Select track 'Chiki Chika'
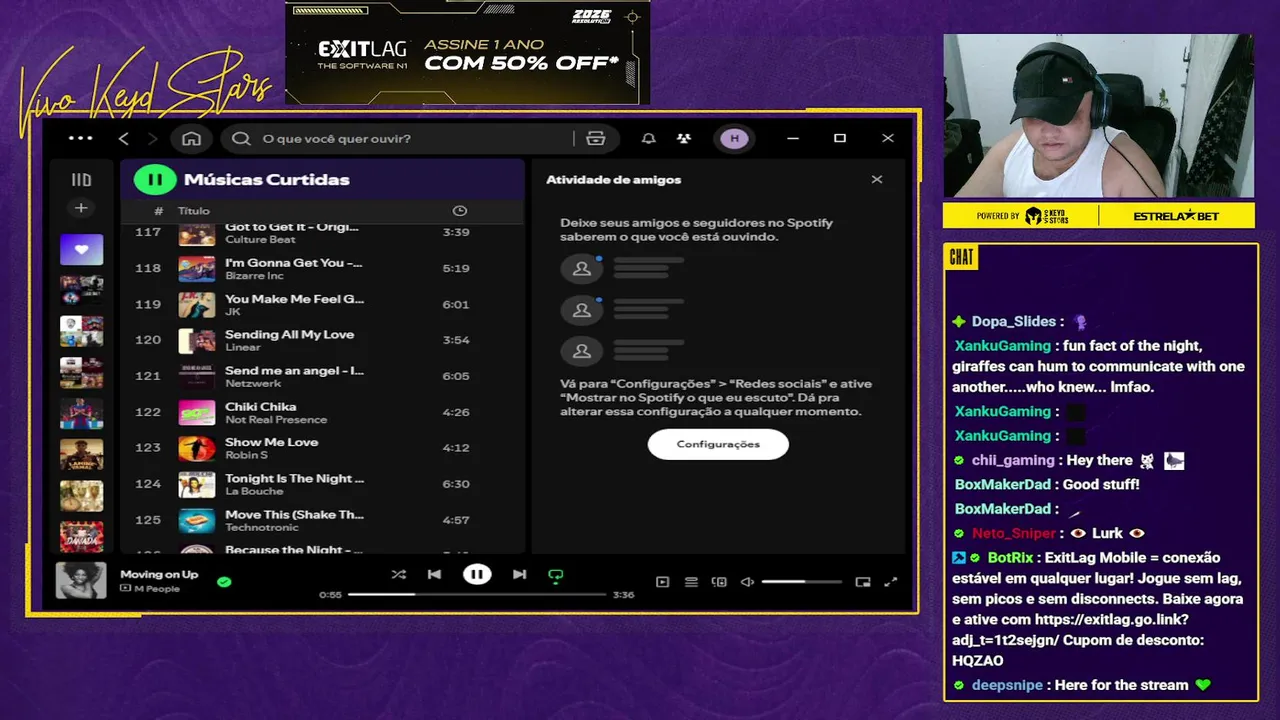The width and height of the screenshot is (1280, 720). point(322,412)
